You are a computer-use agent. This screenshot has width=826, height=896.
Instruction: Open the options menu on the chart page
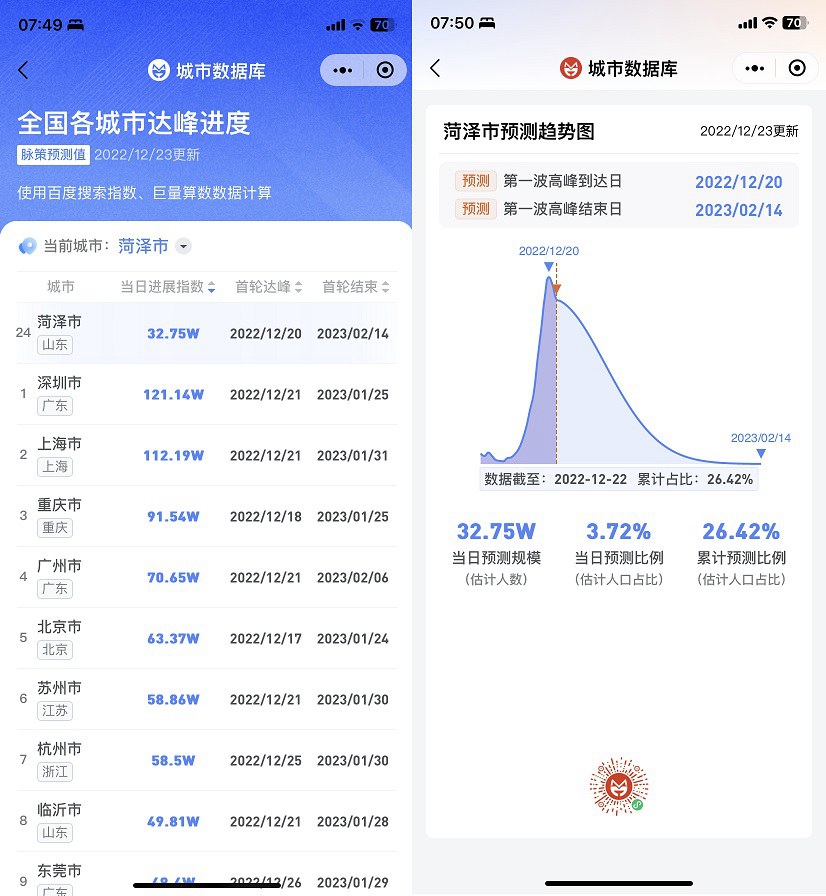click(x=755, y=68)
